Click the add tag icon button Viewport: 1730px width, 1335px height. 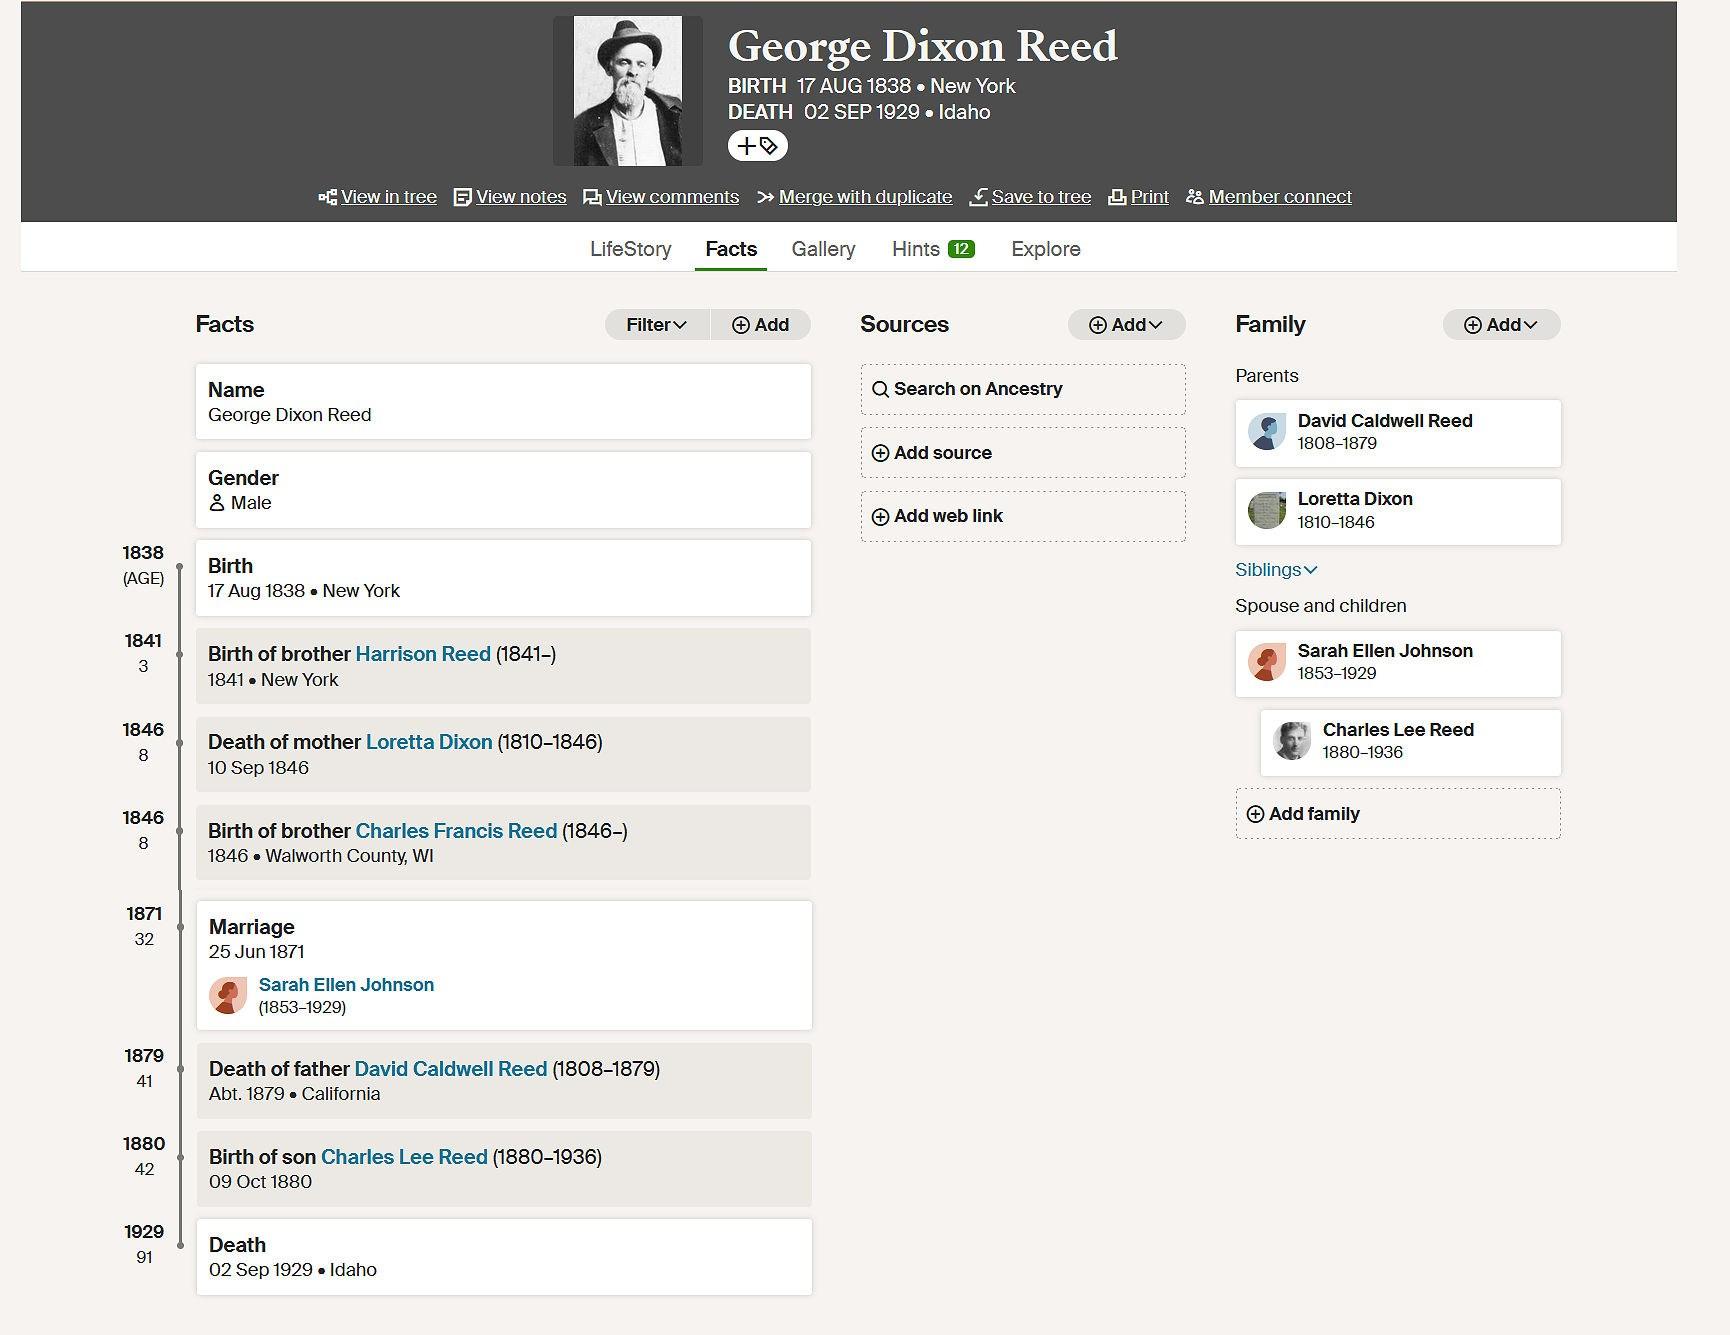point(757,146)
